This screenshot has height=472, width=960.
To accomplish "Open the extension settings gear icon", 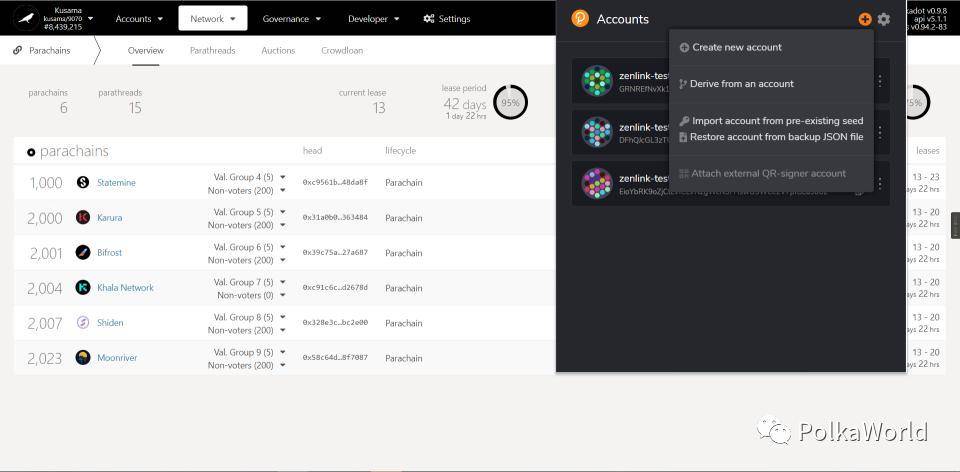I will 883,19.
